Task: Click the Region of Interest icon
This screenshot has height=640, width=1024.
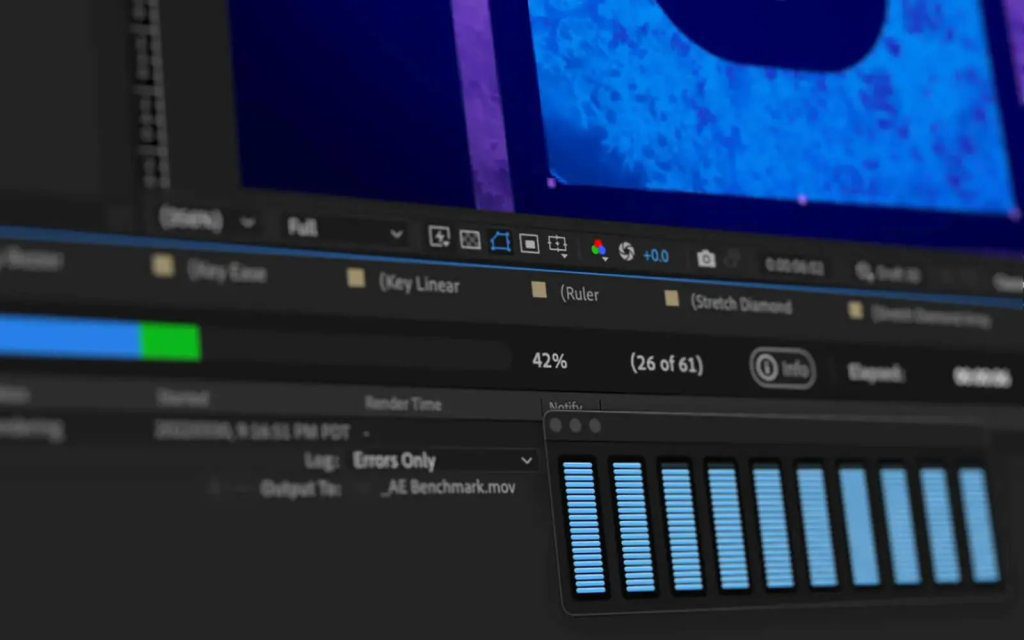Action: click(529, 243)
